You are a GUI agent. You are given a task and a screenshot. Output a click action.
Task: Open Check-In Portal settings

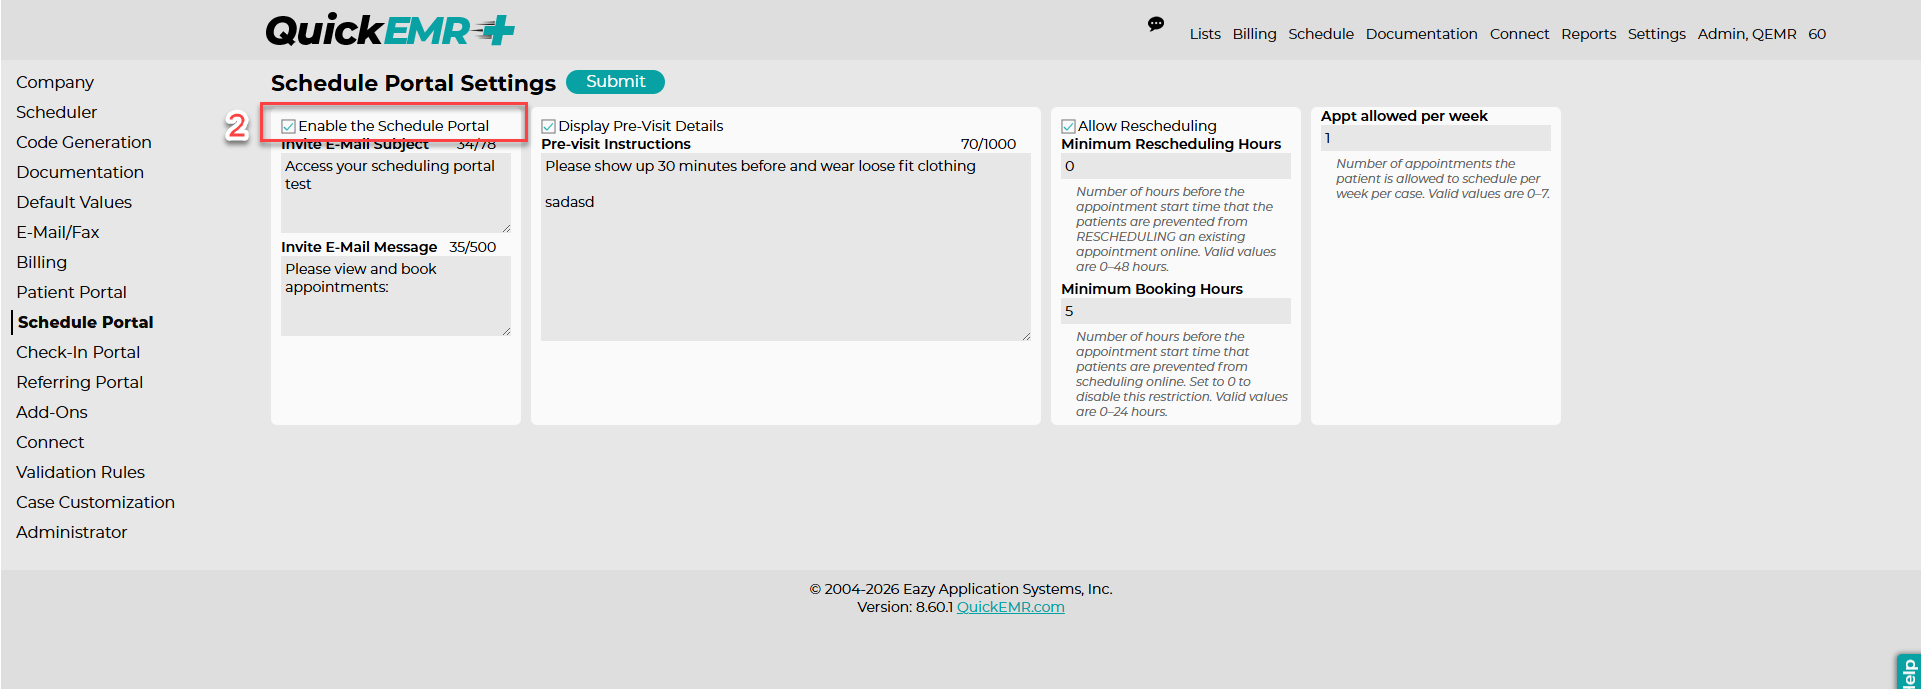coord(78,352)
